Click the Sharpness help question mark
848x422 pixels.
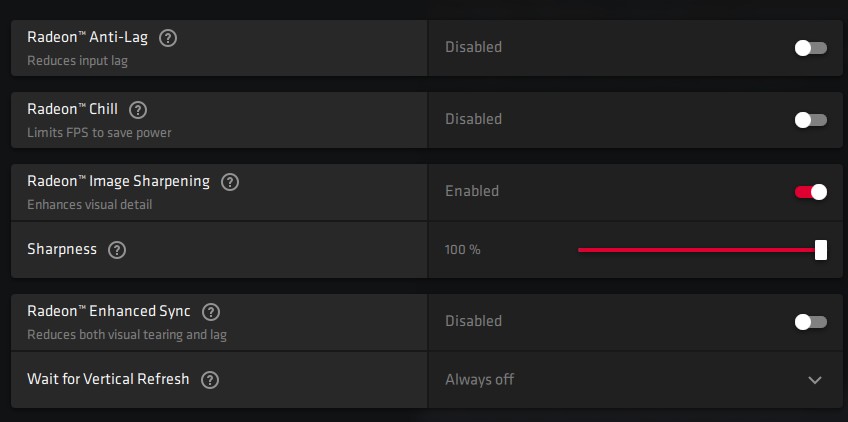117,250
